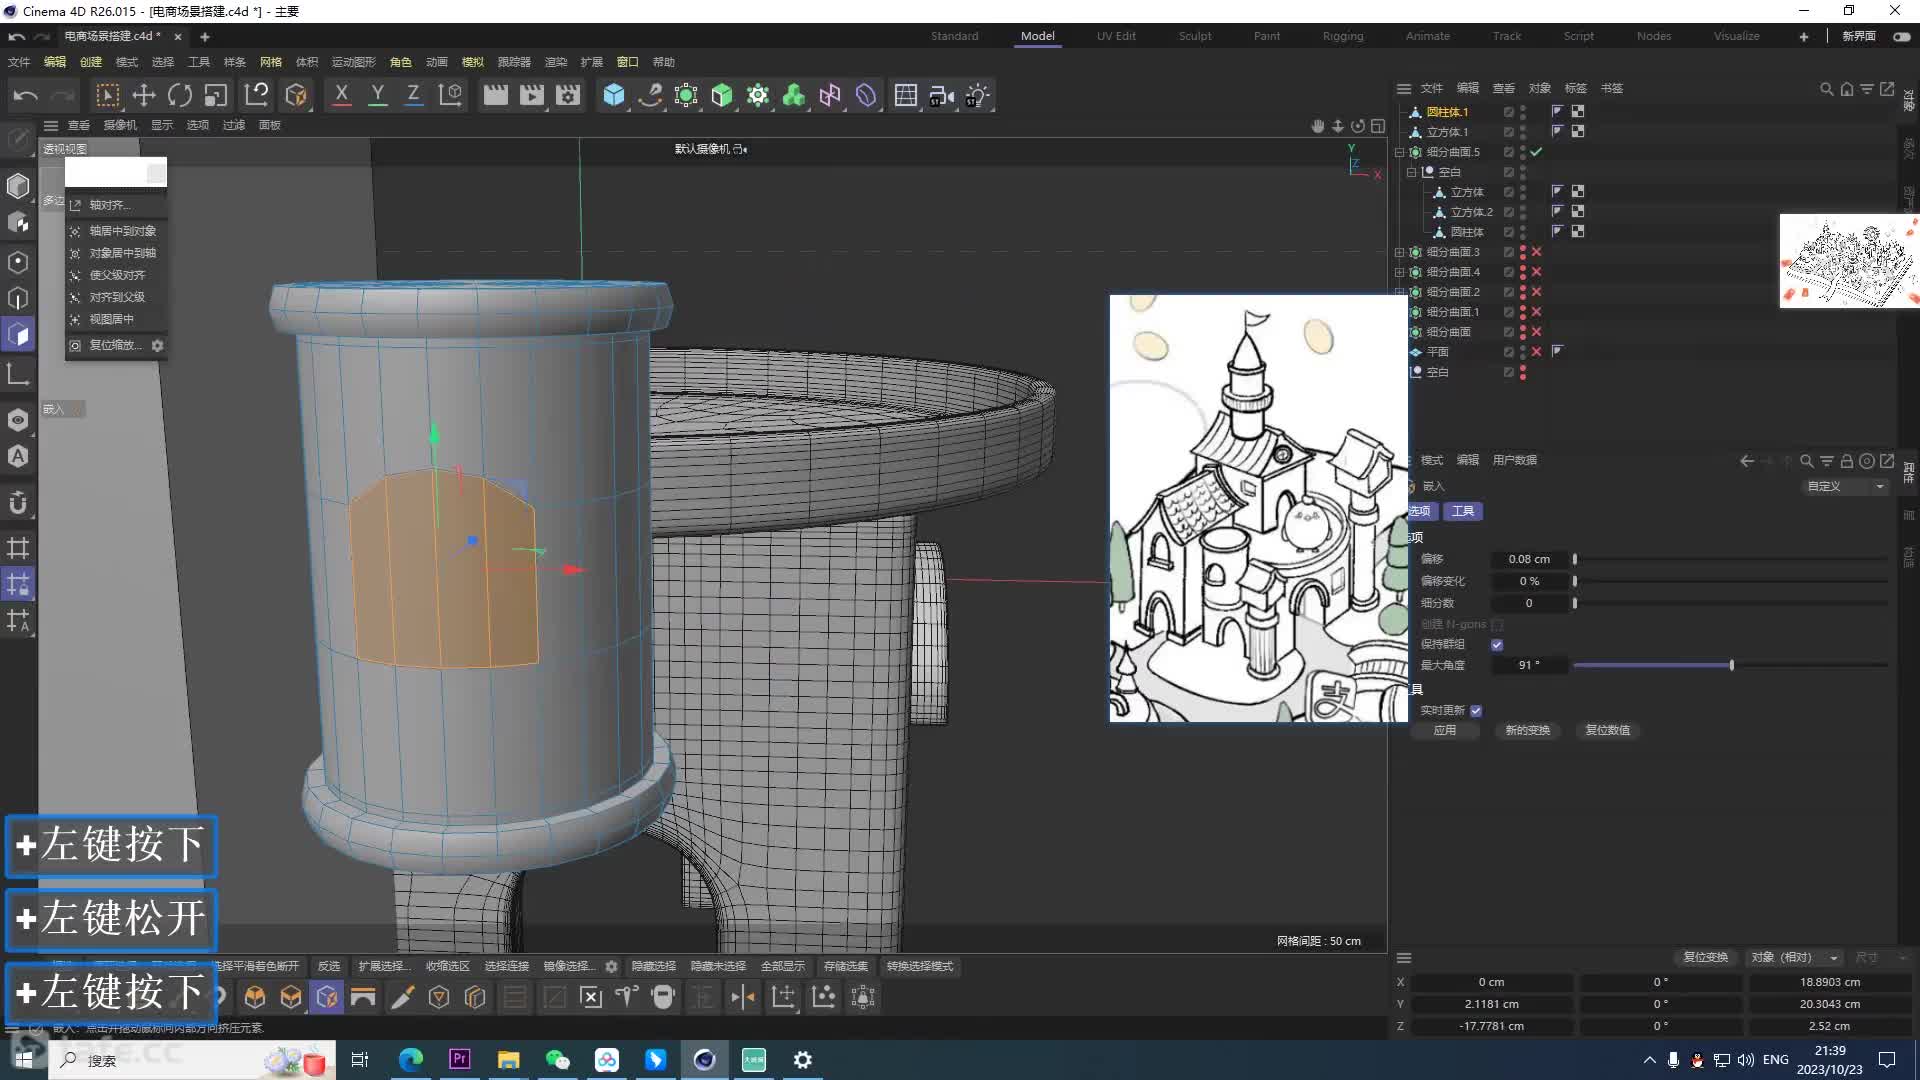Click the 复位变换 button

[x=1706, y=958]
